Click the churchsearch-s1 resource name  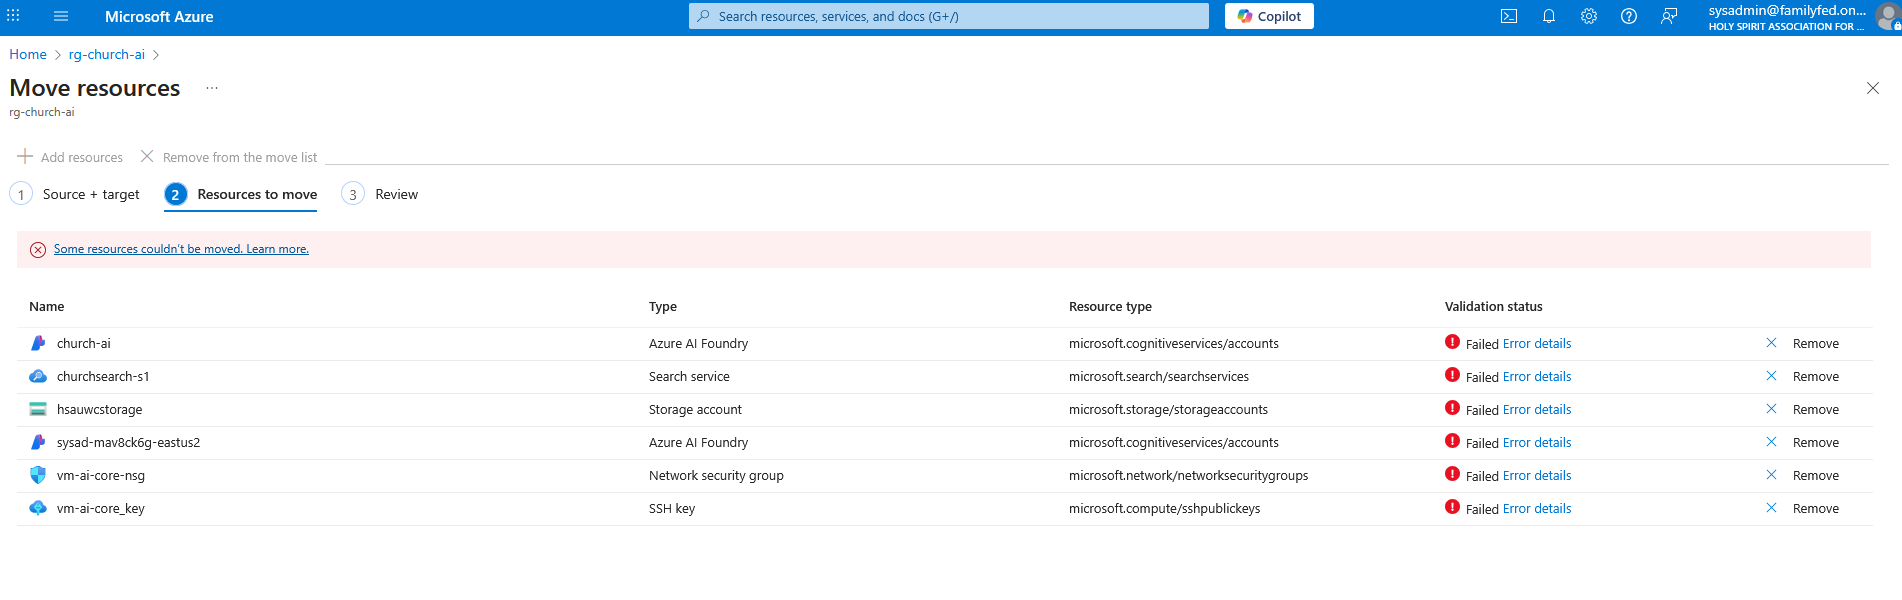coord(103,376)
